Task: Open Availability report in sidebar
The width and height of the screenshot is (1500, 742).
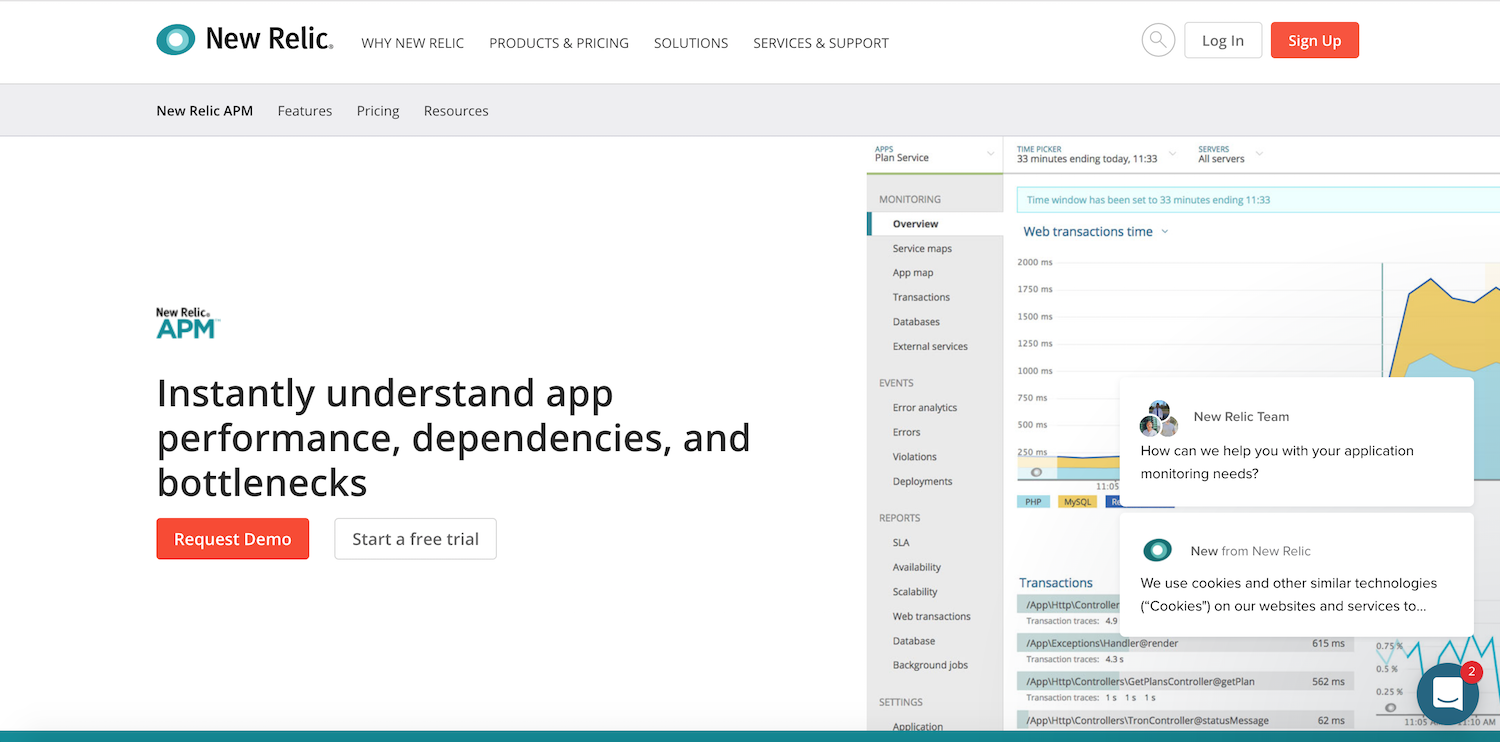Action: coord(917,567)
